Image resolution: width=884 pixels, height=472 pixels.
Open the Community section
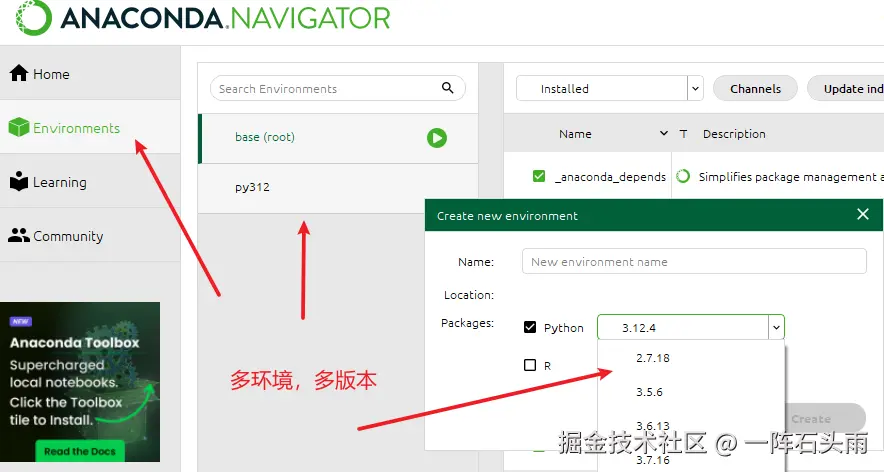[90, 236]
